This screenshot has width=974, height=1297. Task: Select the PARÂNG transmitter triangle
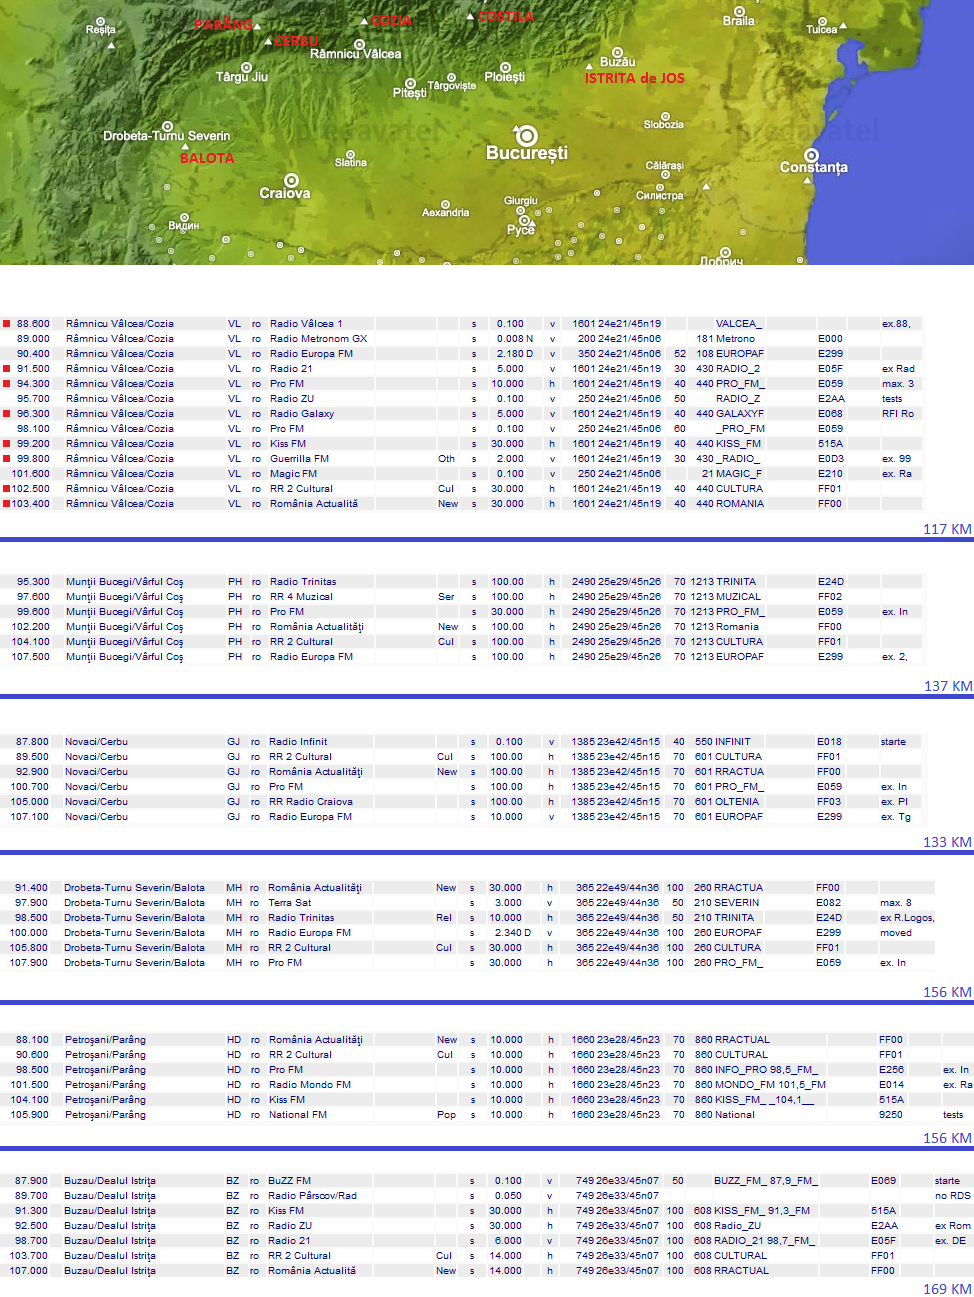[257, 26]
